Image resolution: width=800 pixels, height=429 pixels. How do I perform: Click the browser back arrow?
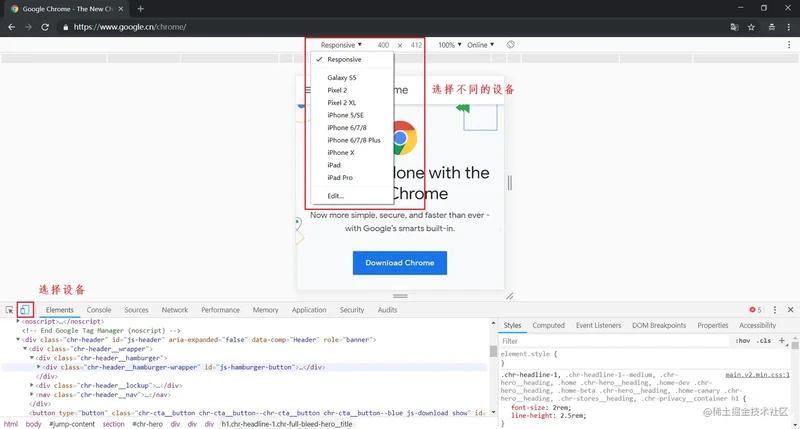click(x=11, y=27)
